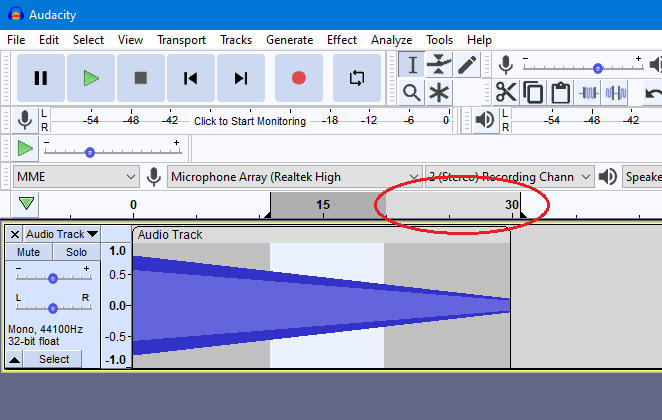Solo the Audio Track

coord(76,252)
